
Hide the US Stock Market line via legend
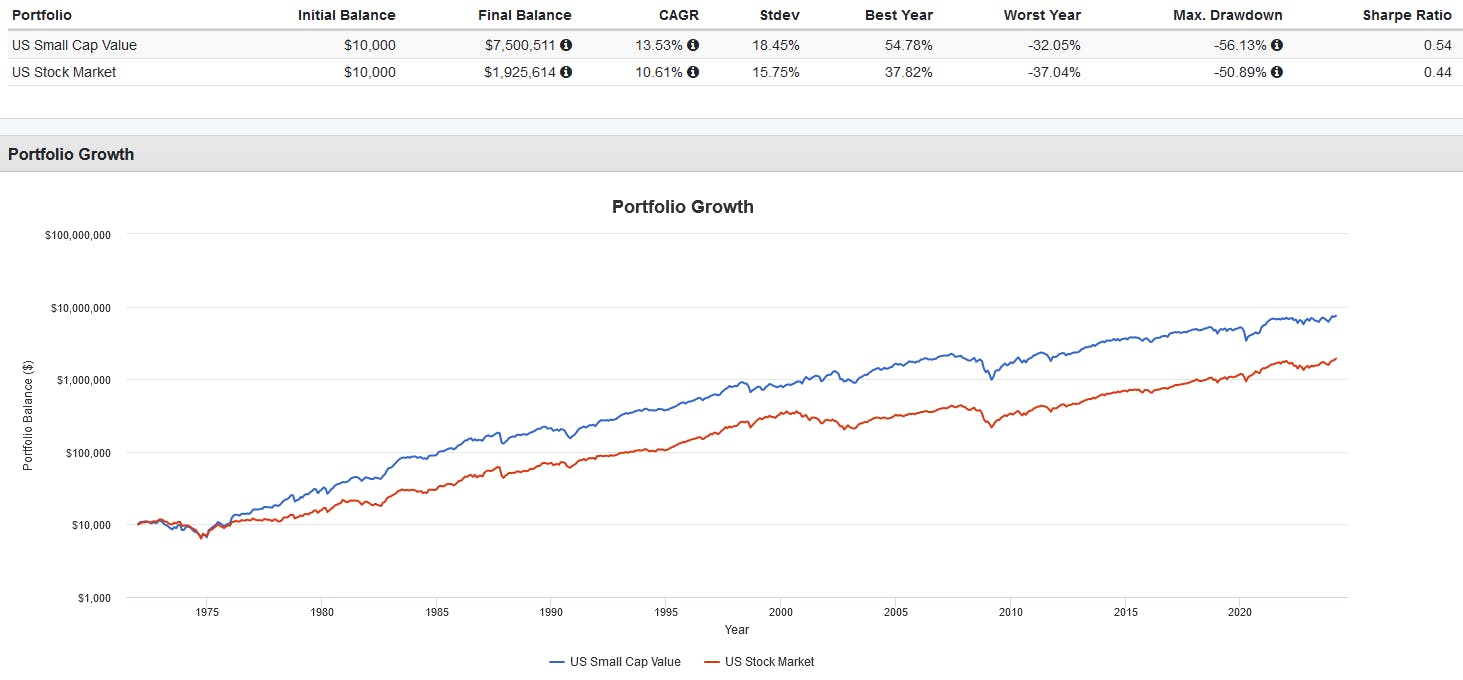coord(769,661)
